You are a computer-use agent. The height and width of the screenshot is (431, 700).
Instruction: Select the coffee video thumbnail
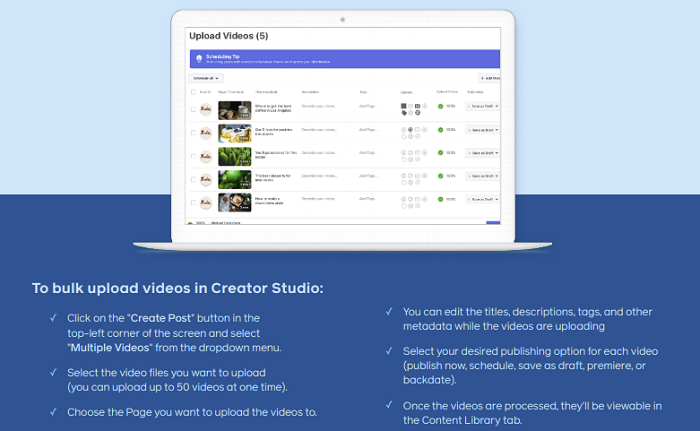click(234, 110)
